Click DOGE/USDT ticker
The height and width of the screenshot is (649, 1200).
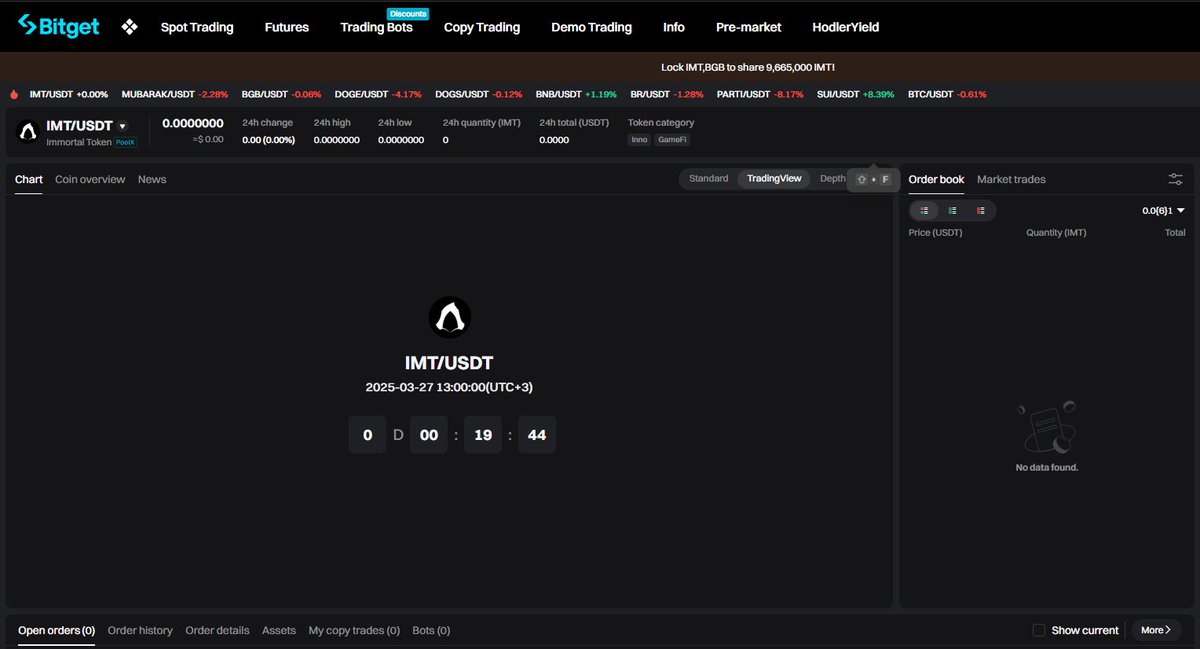[x=378, y=94]
